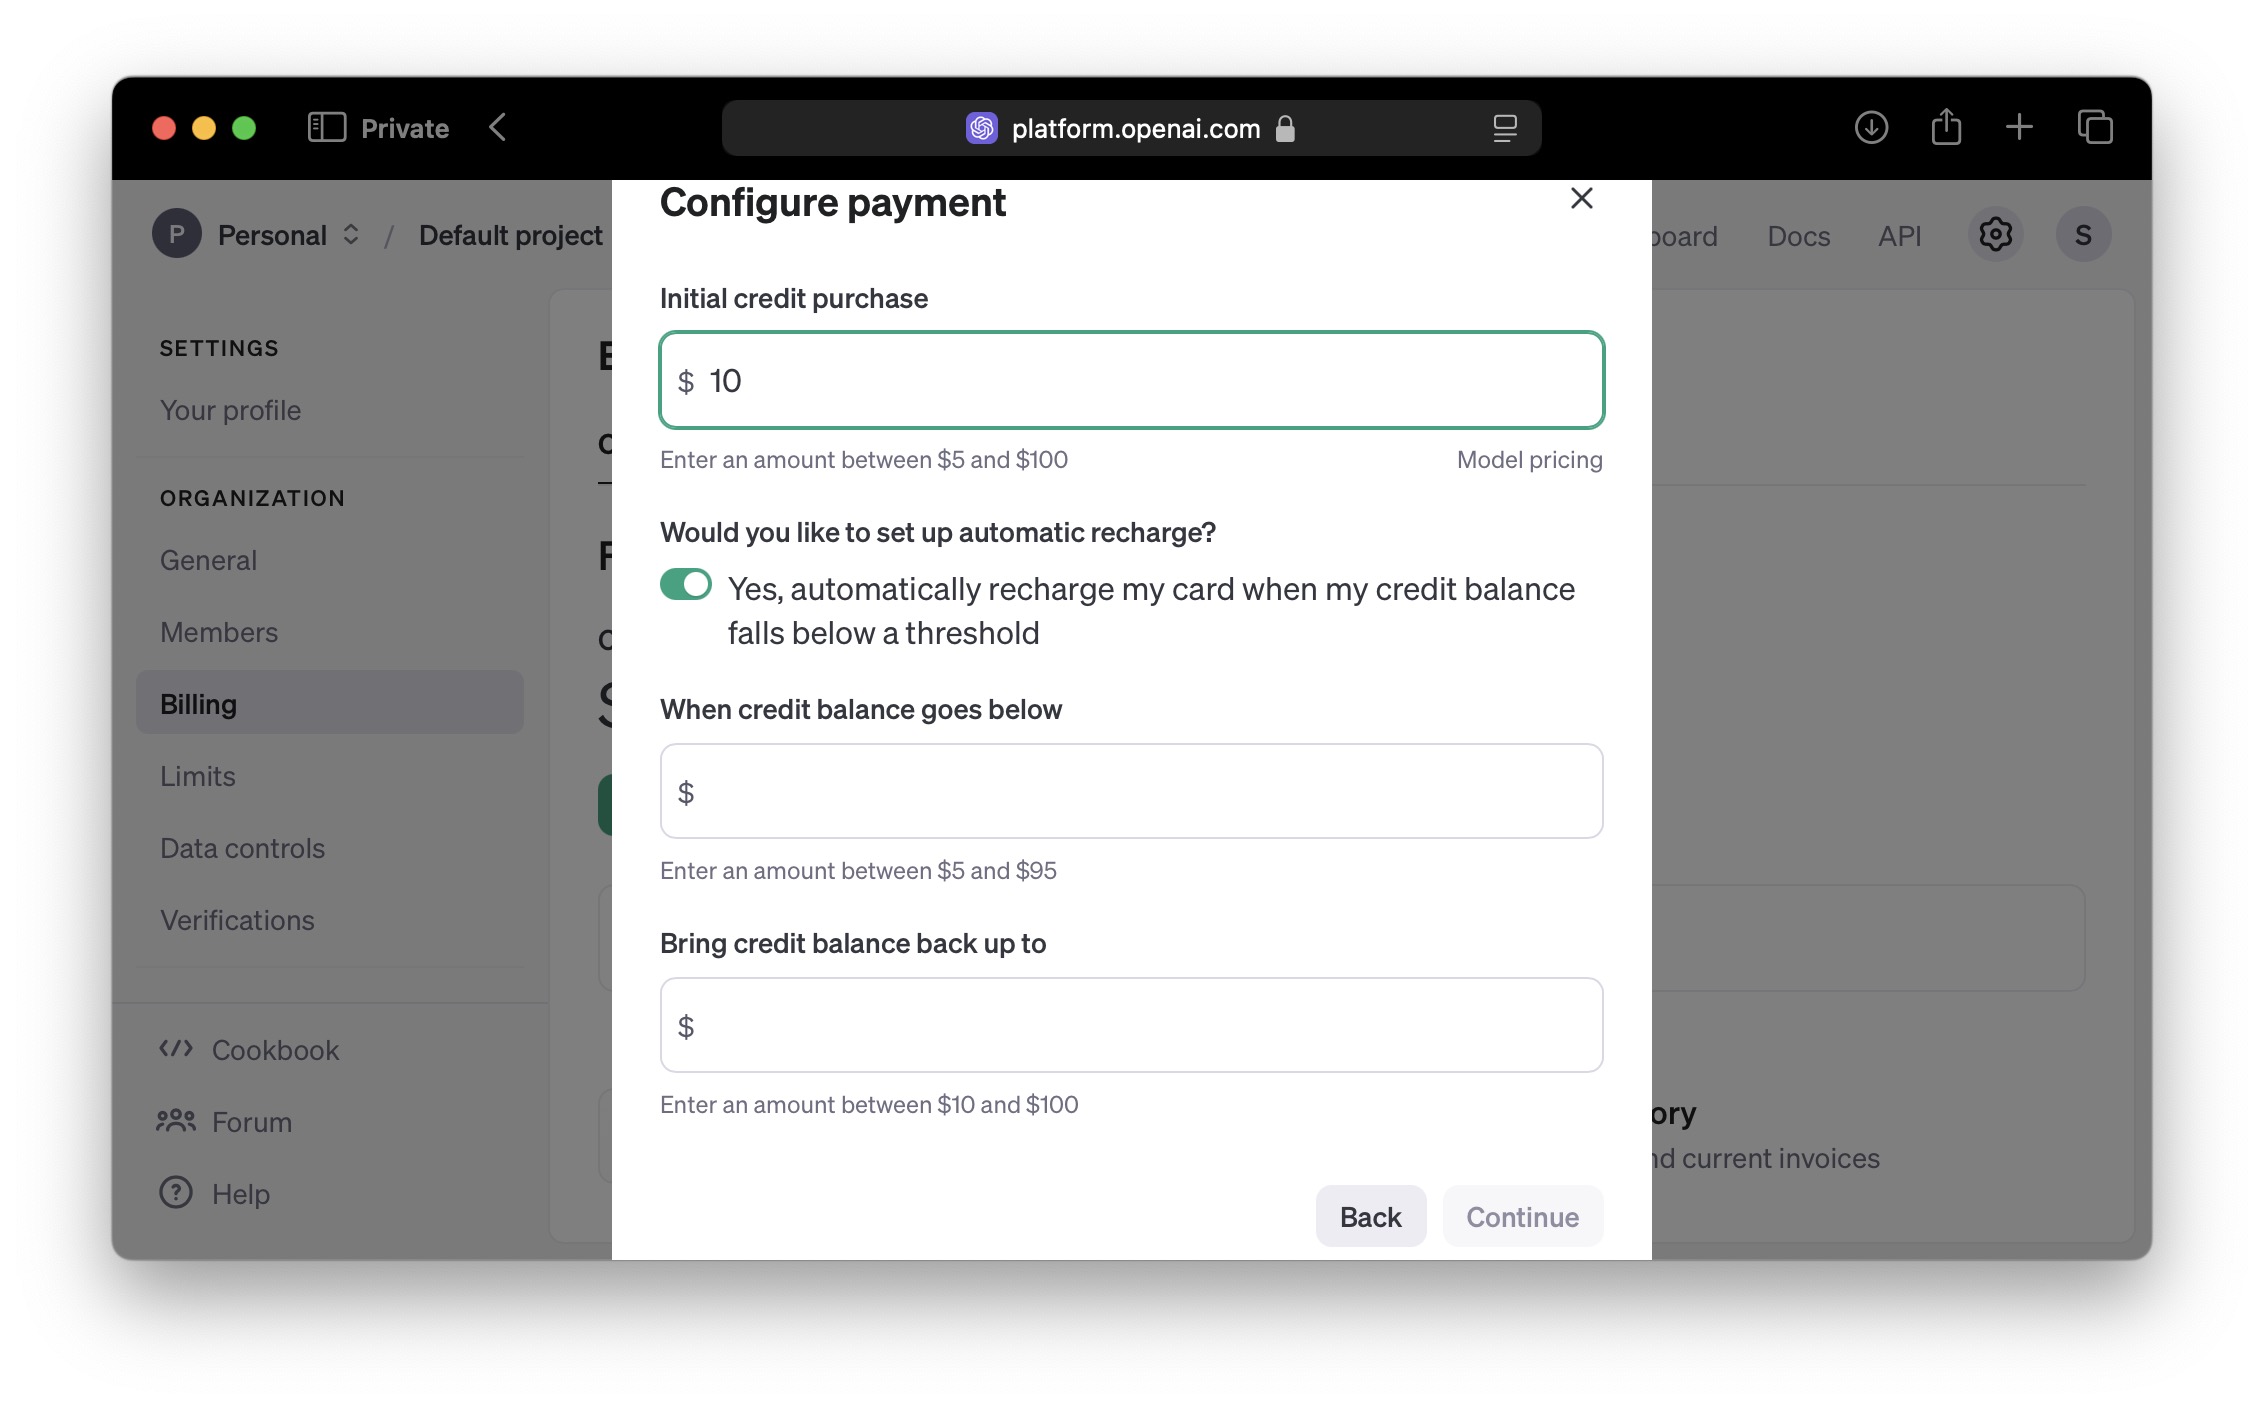2264x1408 pixels.
Task: Open the Verifications page
Action: pyautogui.click(x=238, y=920)
